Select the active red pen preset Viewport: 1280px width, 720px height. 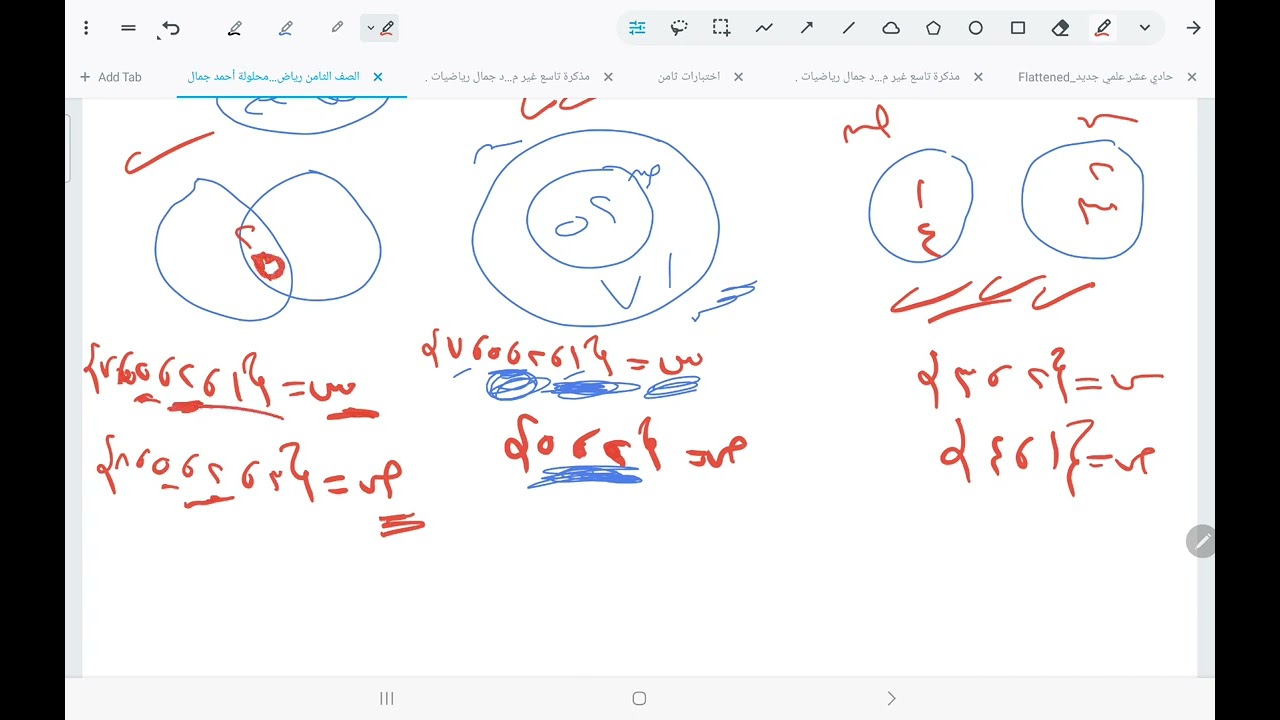(380, 28)
